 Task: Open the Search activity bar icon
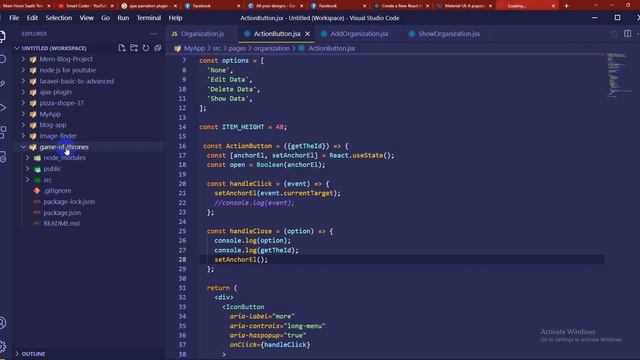(x=2, y=59)
